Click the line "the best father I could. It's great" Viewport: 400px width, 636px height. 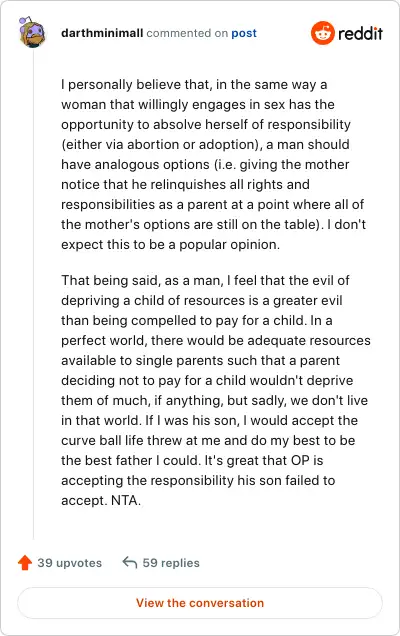[x=192, y=460]
